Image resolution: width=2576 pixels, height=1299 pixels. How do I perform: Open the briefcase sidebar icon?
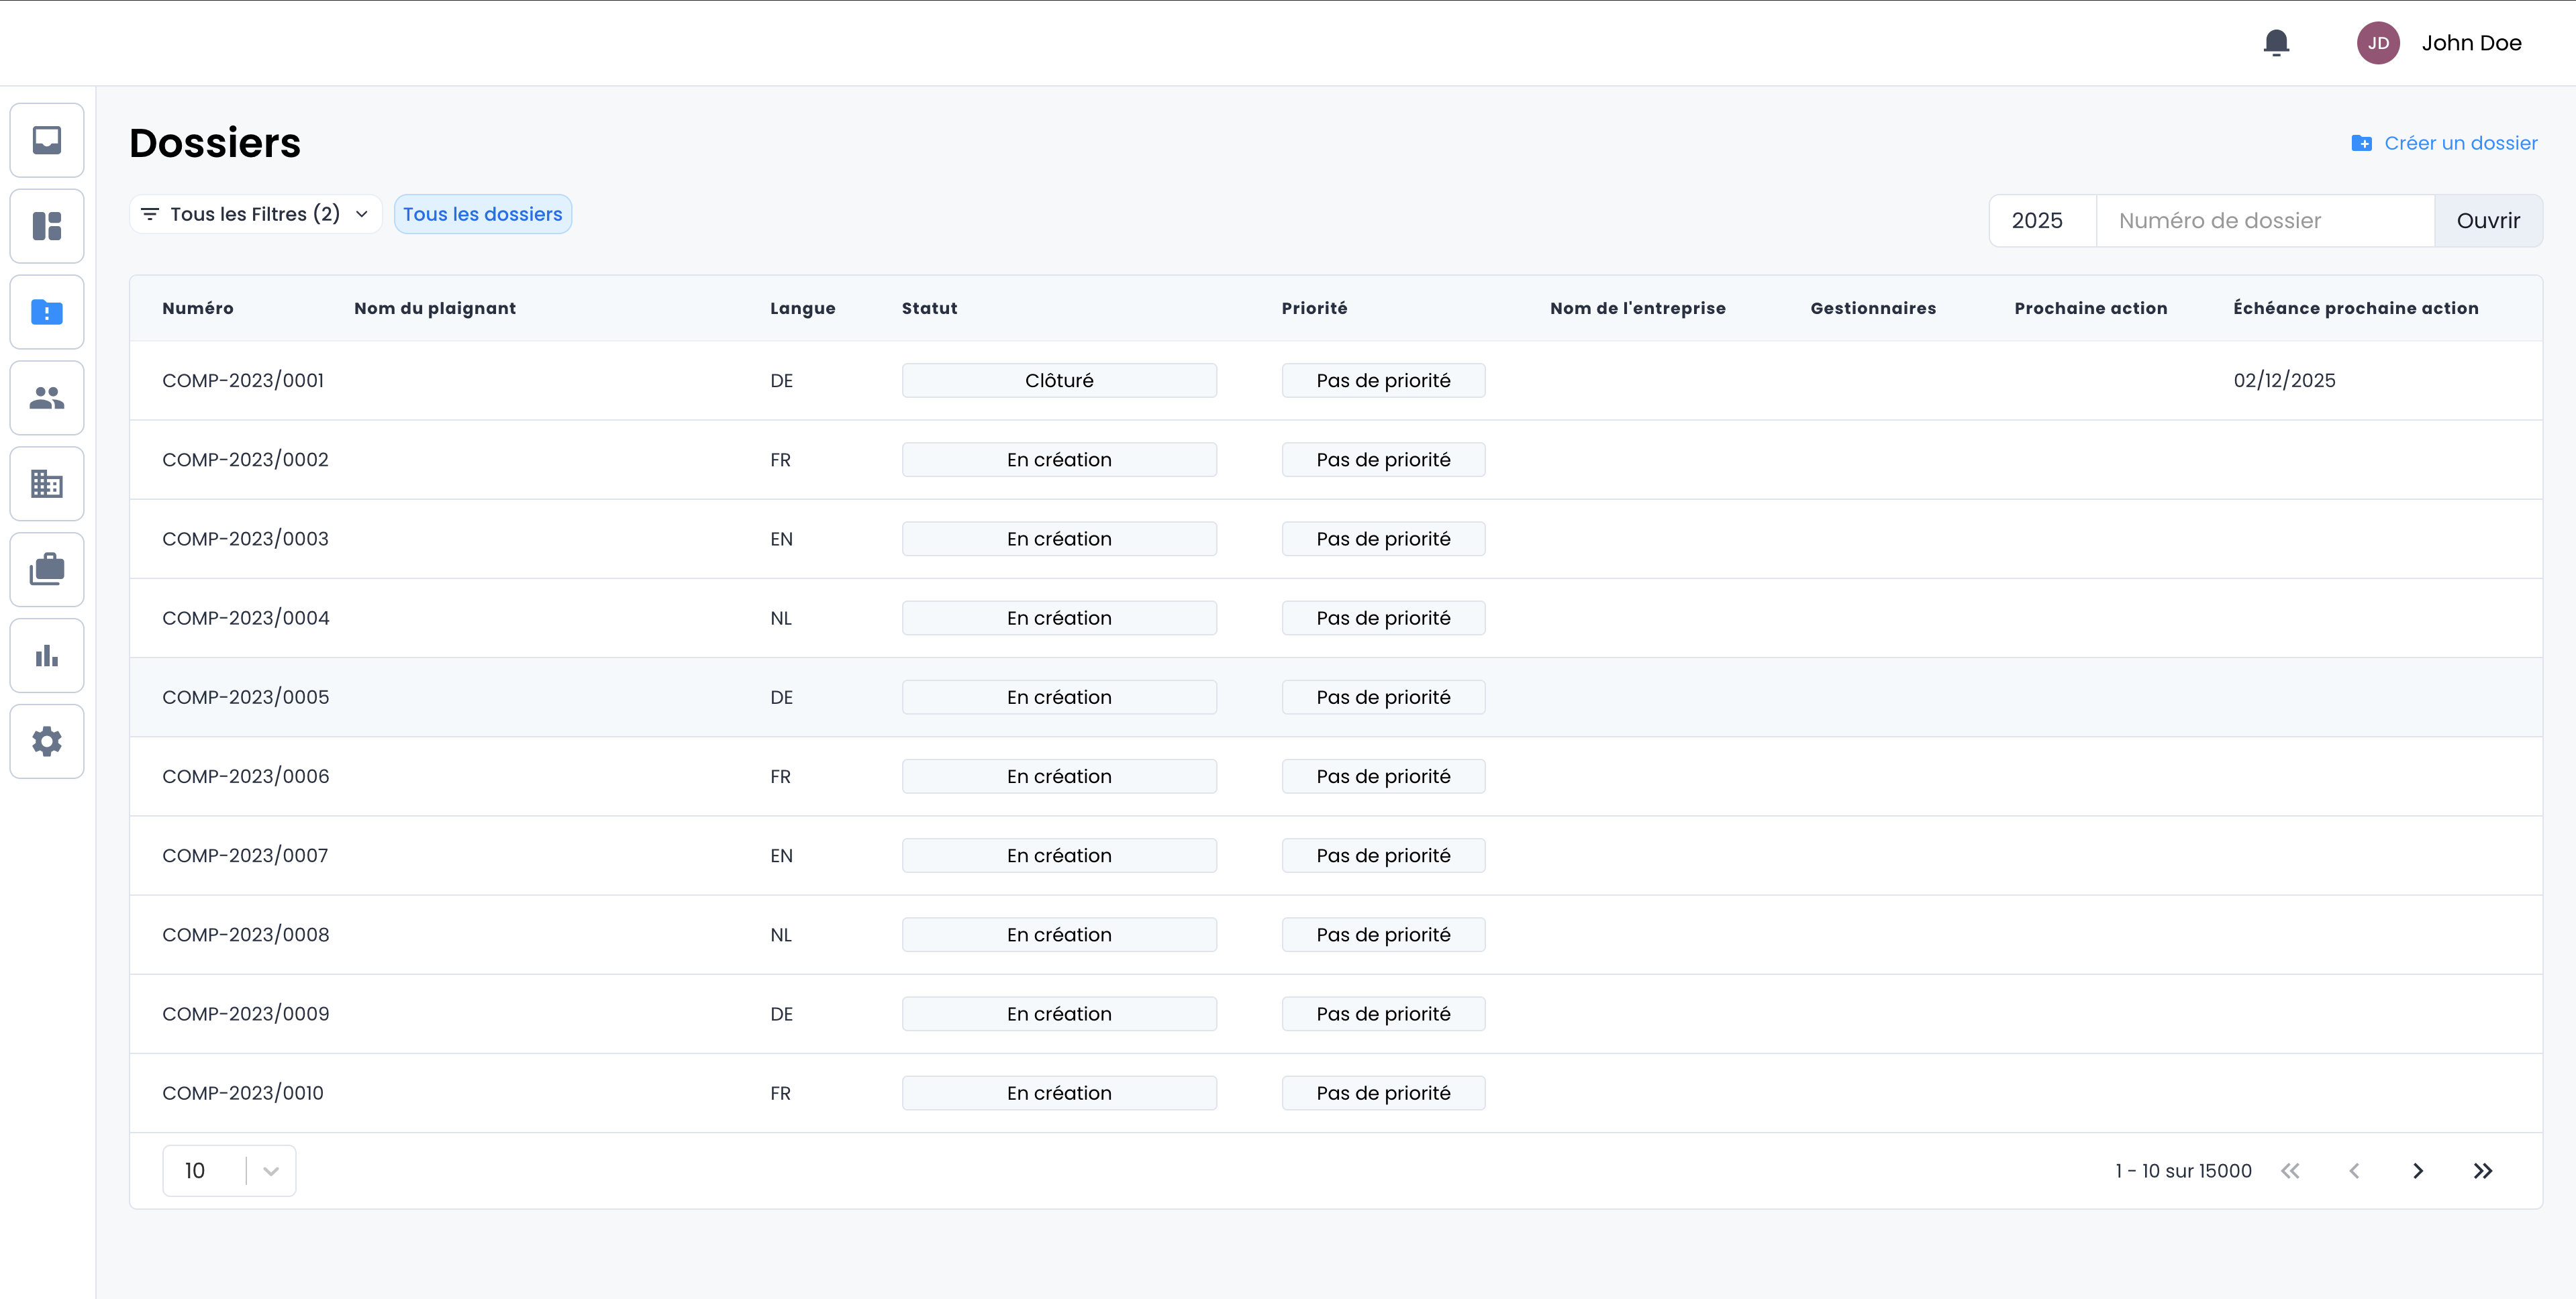(47, 570)
